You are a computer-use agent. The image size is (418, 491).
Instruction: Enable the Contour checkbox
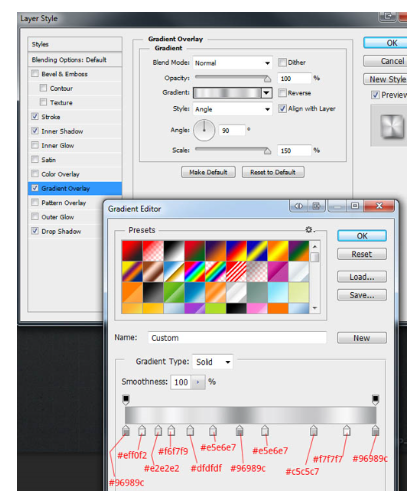pyautogui.click(x=43, y=88)
